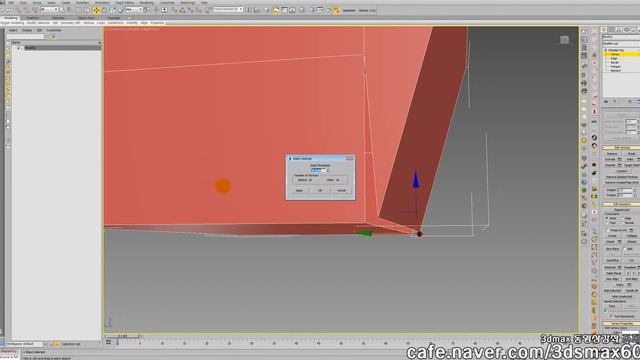This screenshot has width=640, height=360.
Task: Toggle the Full Interactivity checkbox
Action: [611, 316]
